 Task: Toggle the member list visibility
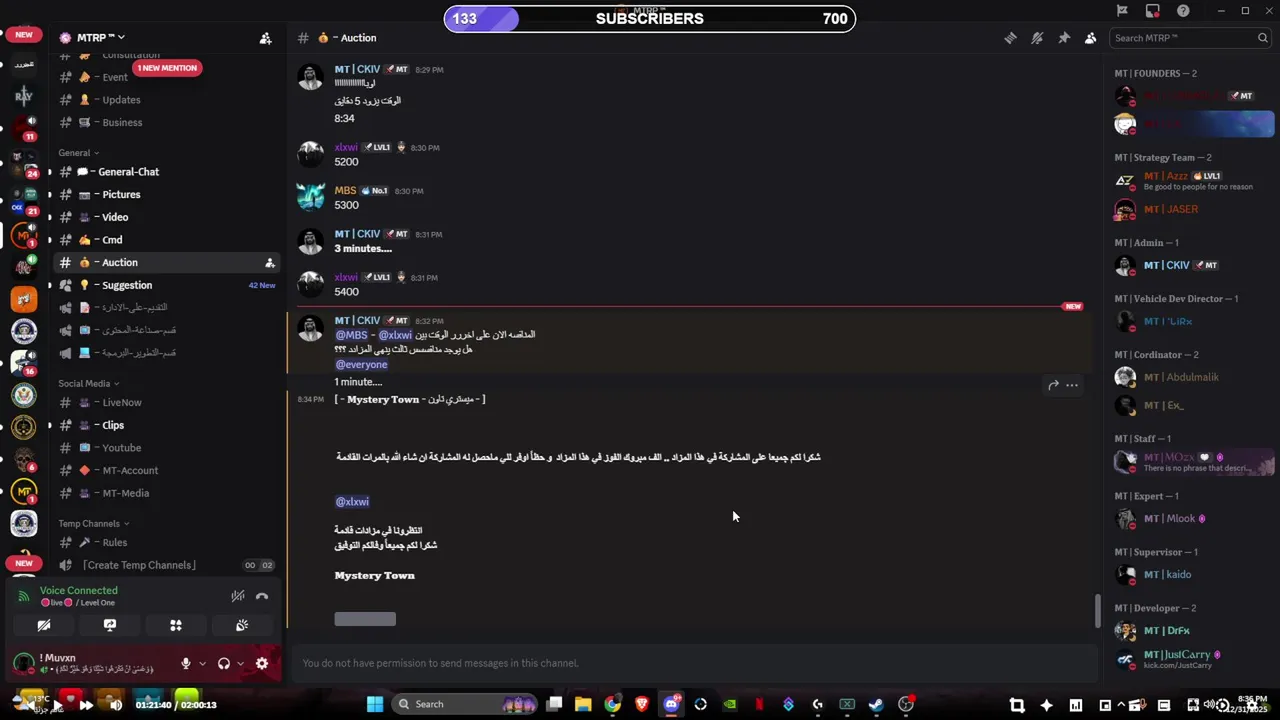[1090, 38]
